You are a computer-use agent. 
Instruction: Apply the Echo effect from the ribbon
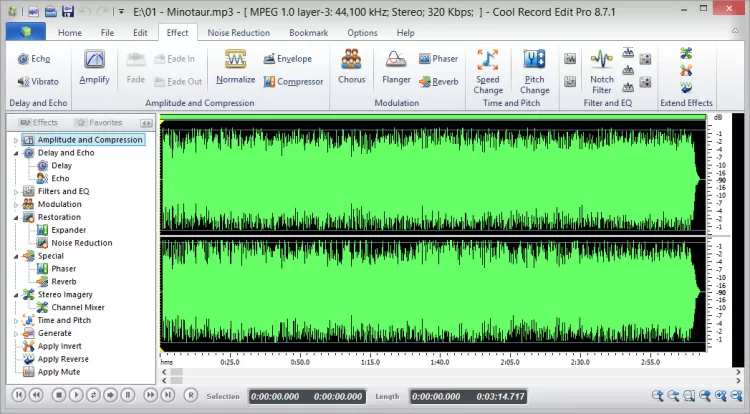click(33, 59)
